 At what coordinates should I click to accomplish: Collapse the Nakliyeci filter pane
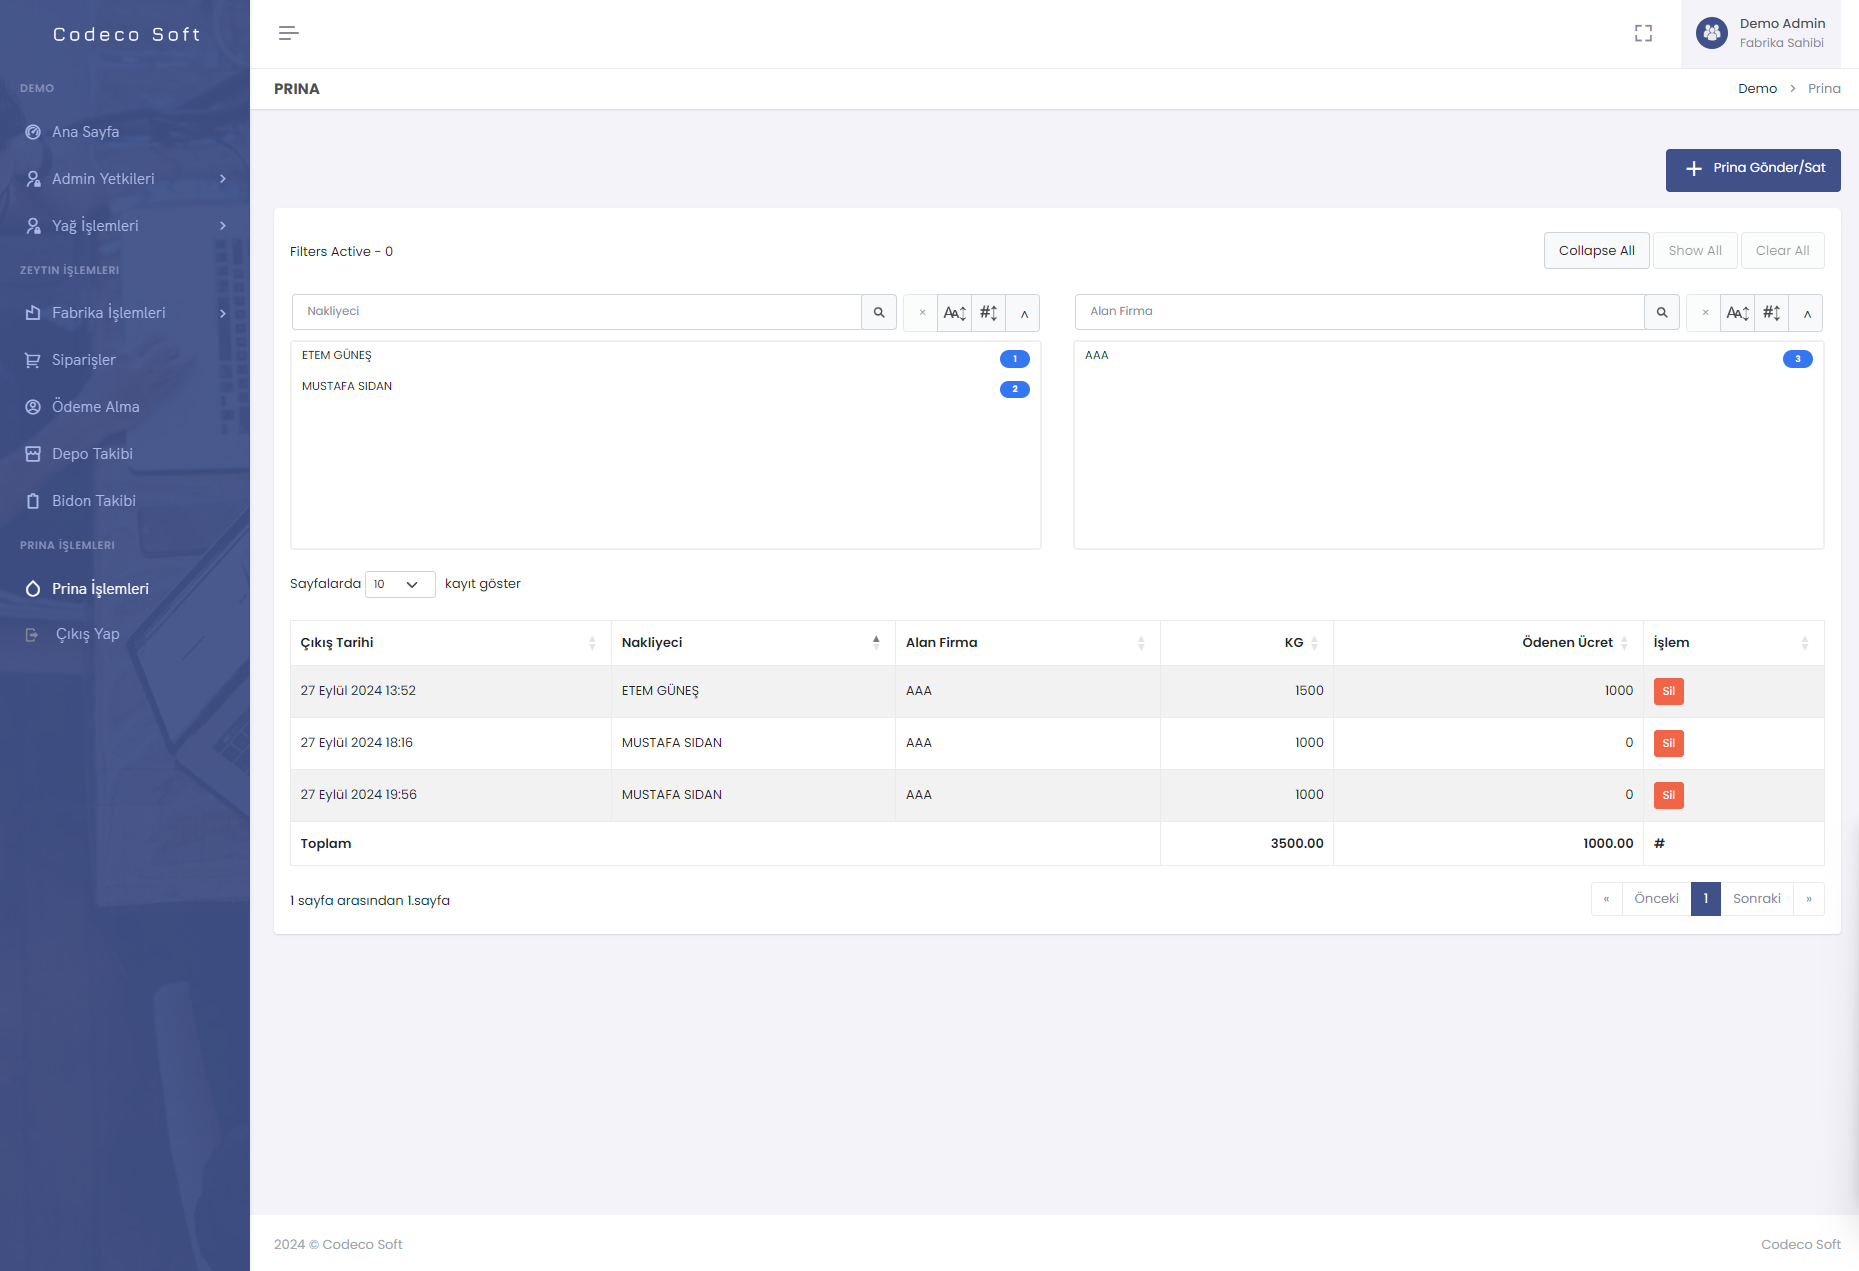click(x=1023, y=312)
